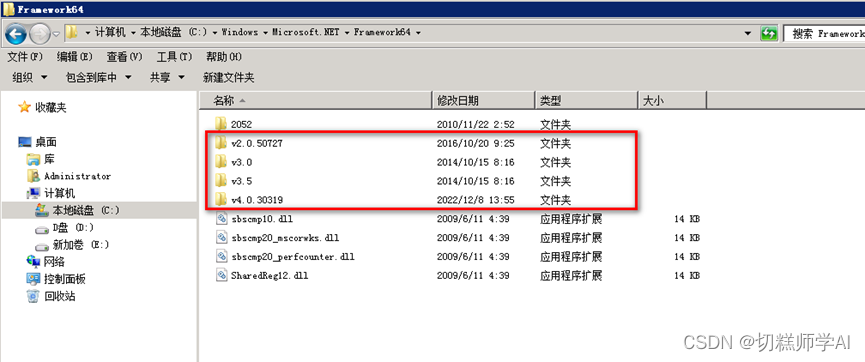Viewport: 865px width, 362px height.
Task: Select the SharedReg12.dll file icon
Action: (221, 275)
